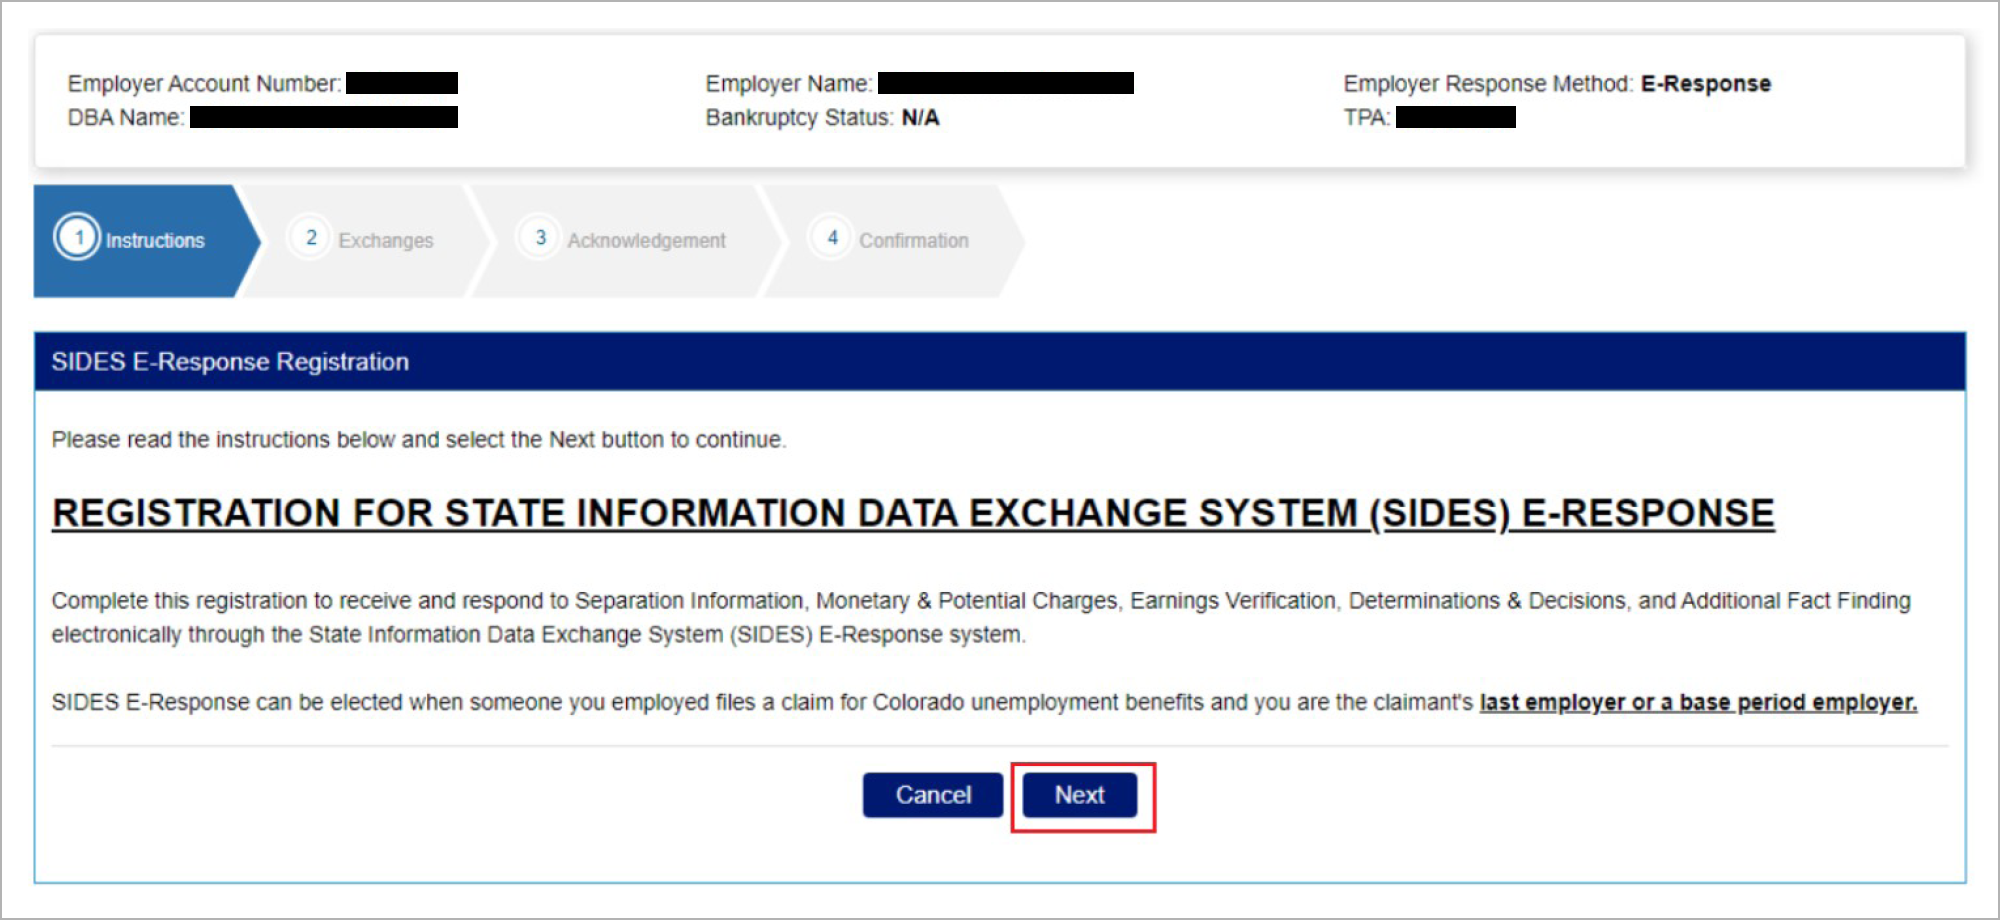The image size is (2000, 920).
Task: Jump to the Confirmation step label
Action: 914,241
